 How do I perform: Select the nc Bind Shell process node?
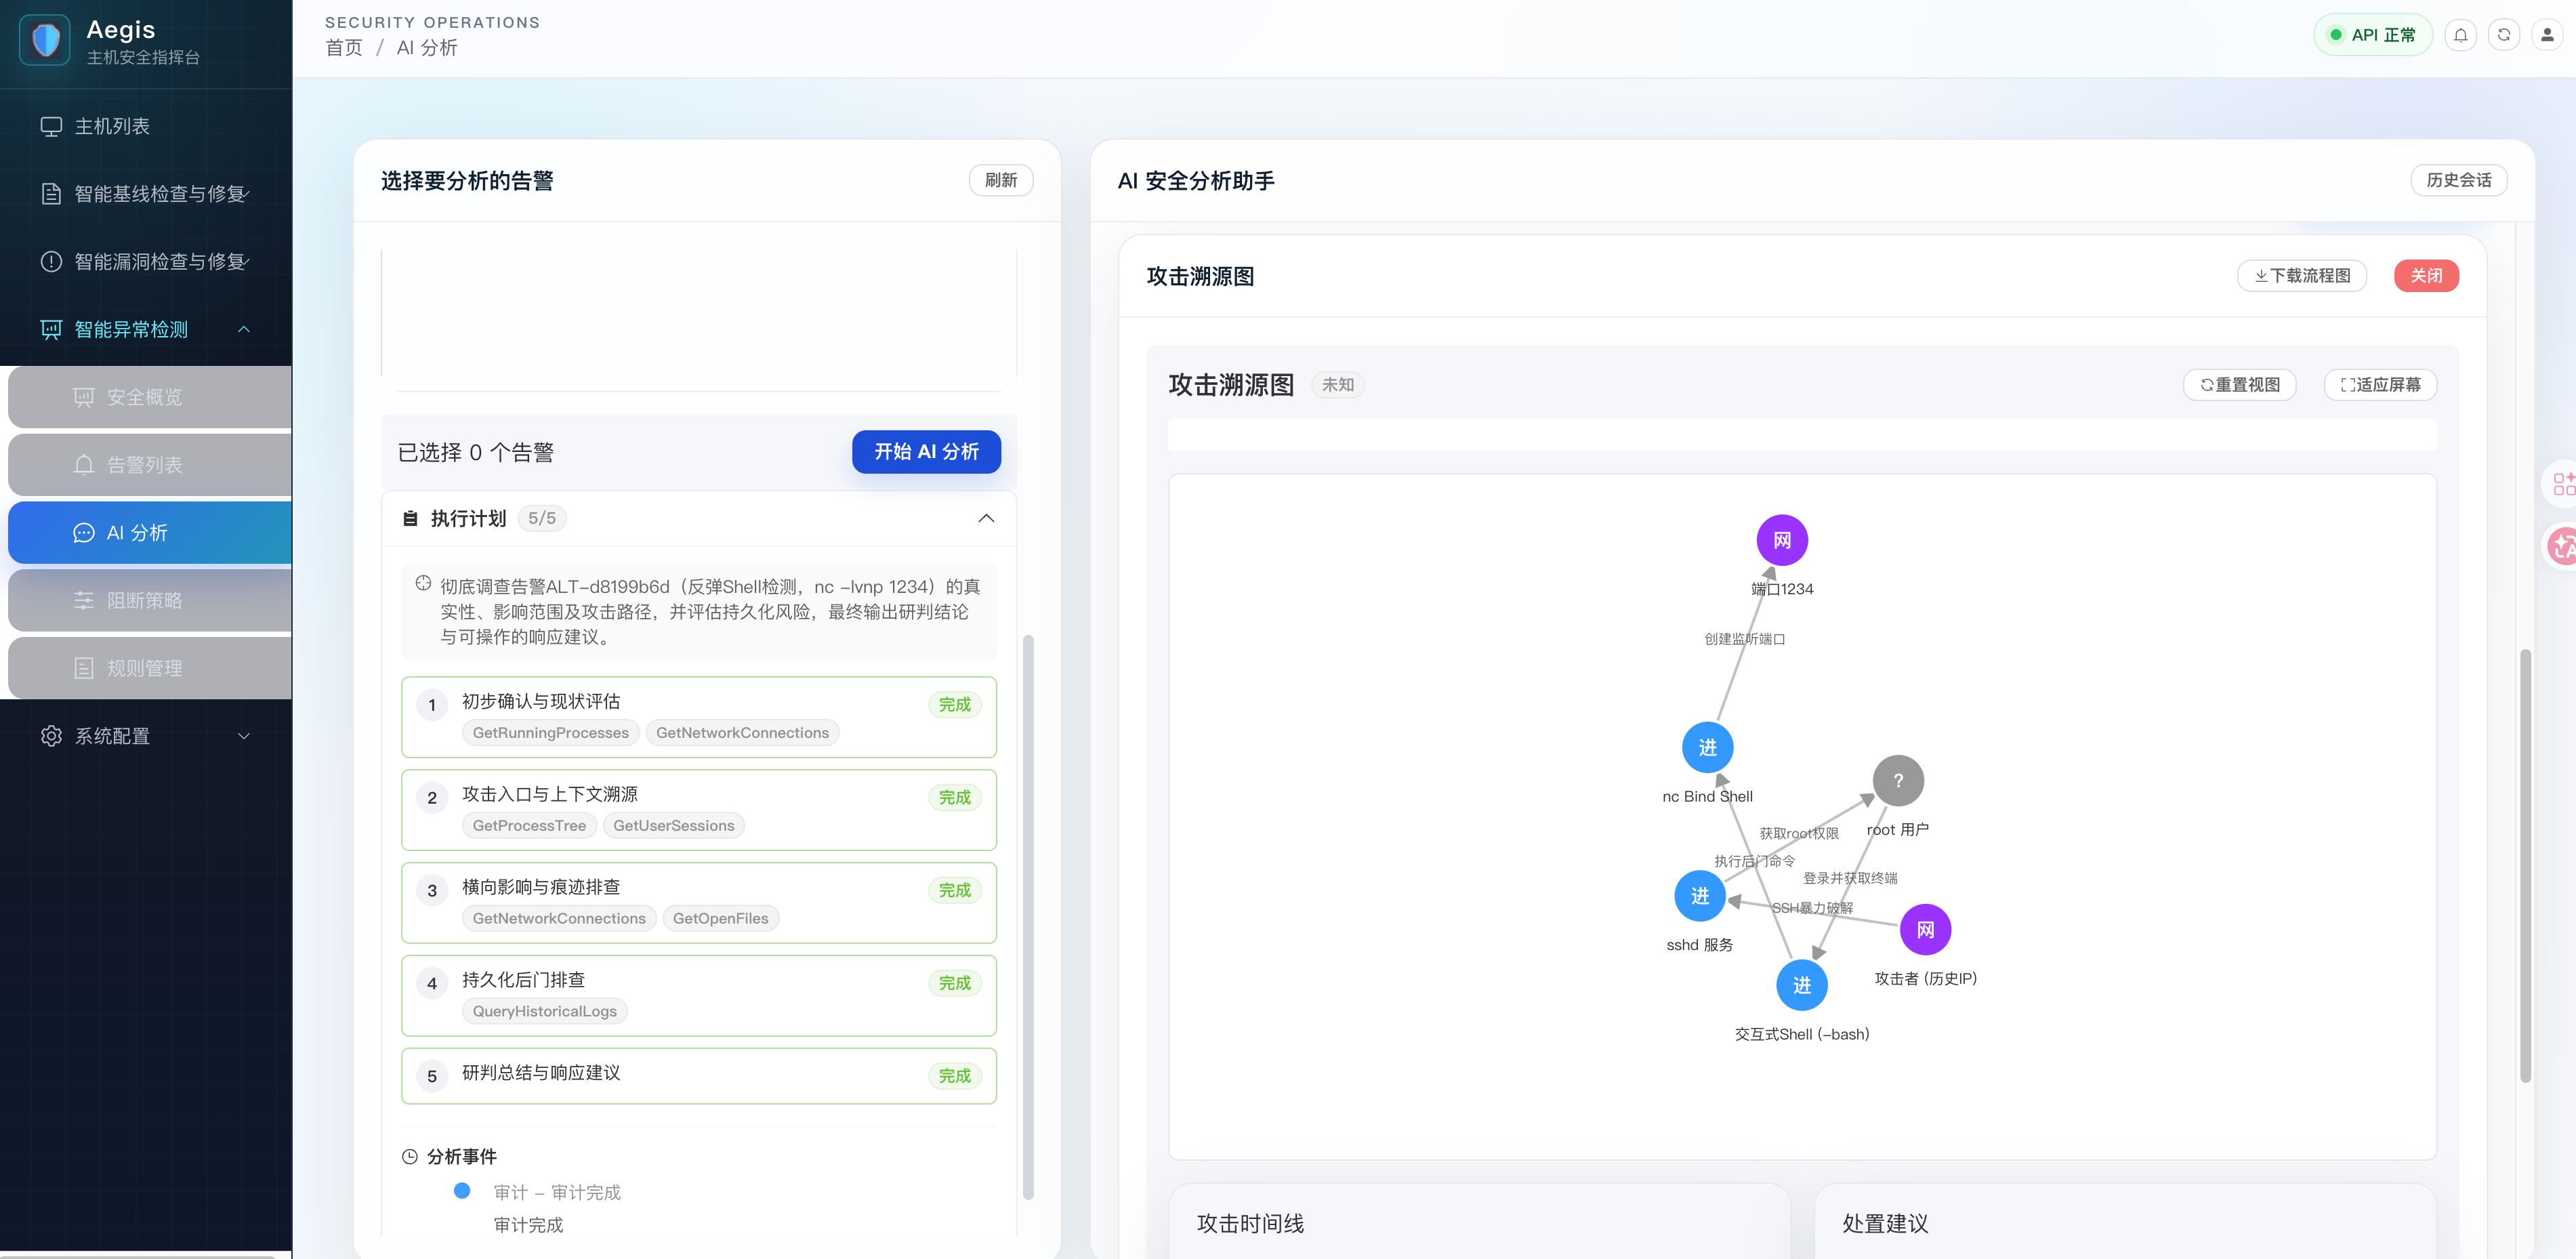pos(1707,747)
